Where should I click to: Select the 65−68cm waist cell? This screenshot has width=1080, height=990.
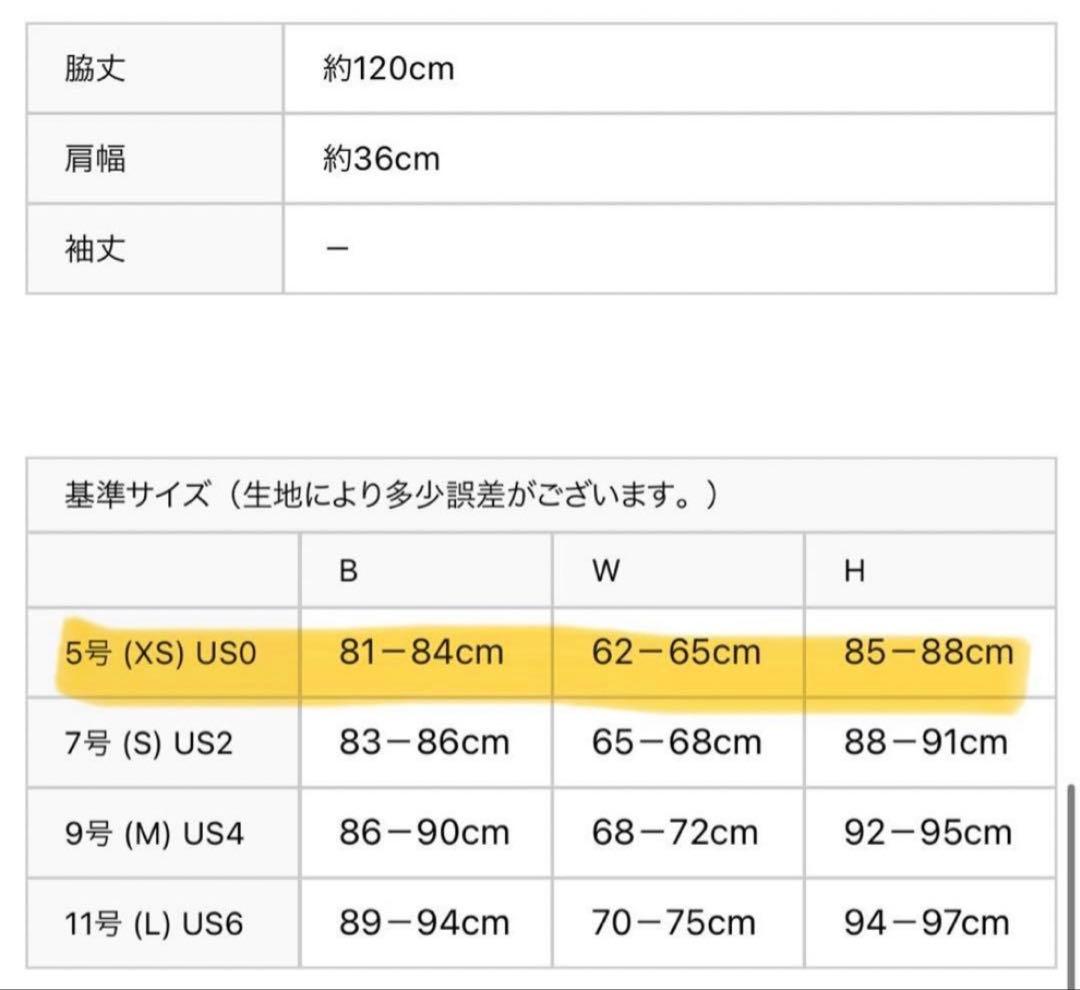click(676, 743)
